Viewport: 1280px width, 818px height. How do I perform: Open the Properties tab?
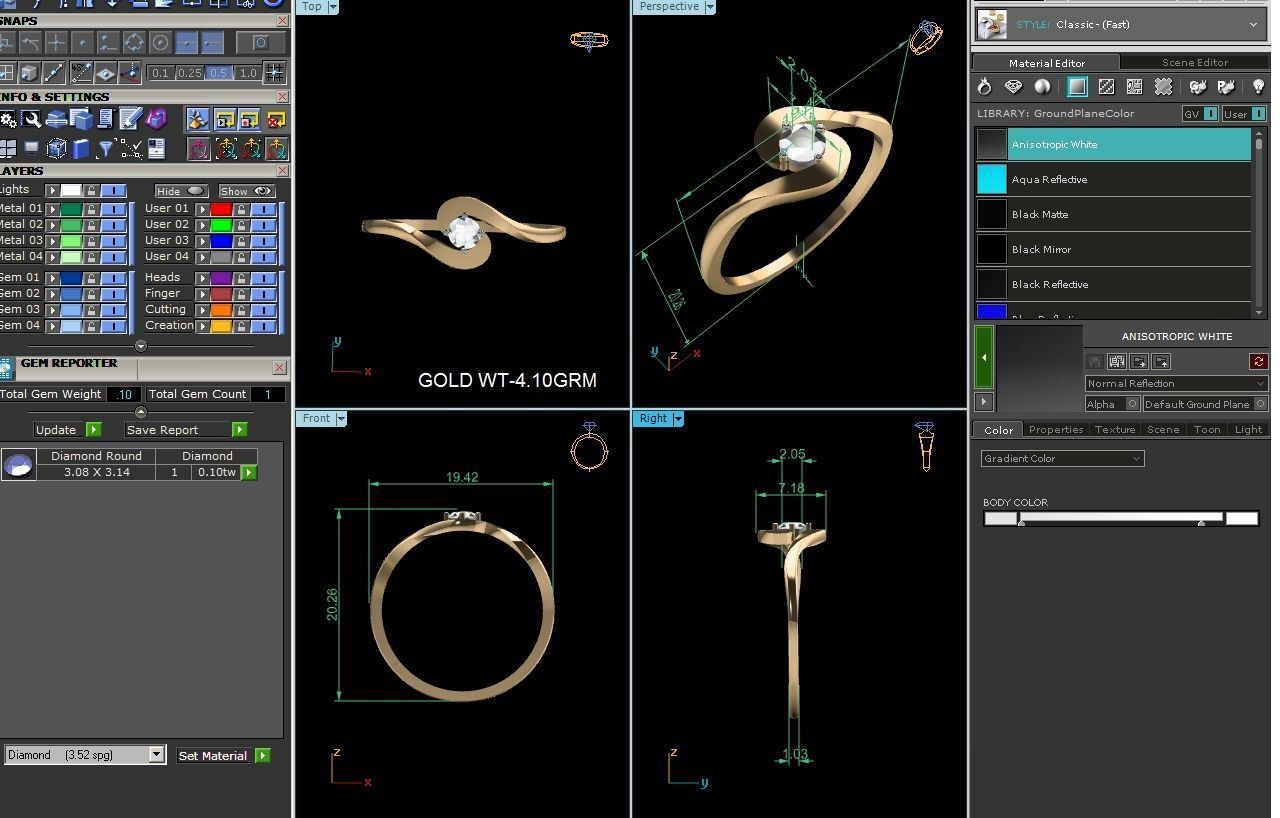(1055, 429)
